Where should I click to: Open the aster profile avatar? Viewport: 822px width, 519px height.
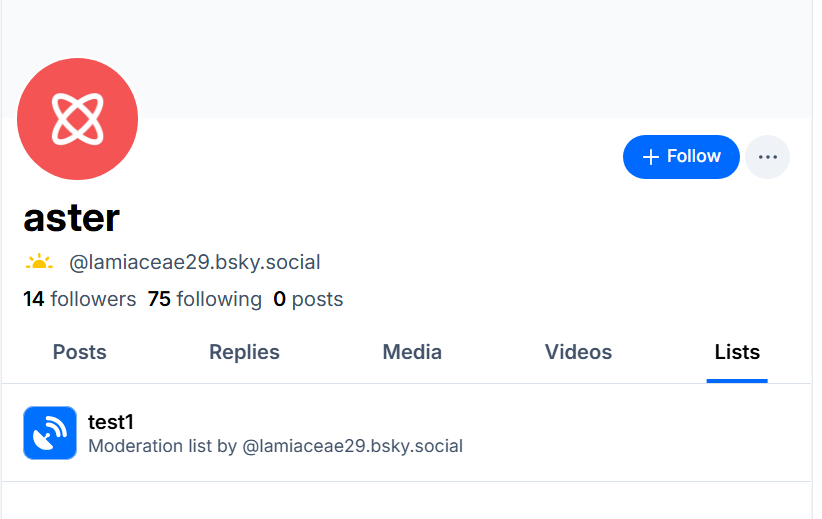78,119
